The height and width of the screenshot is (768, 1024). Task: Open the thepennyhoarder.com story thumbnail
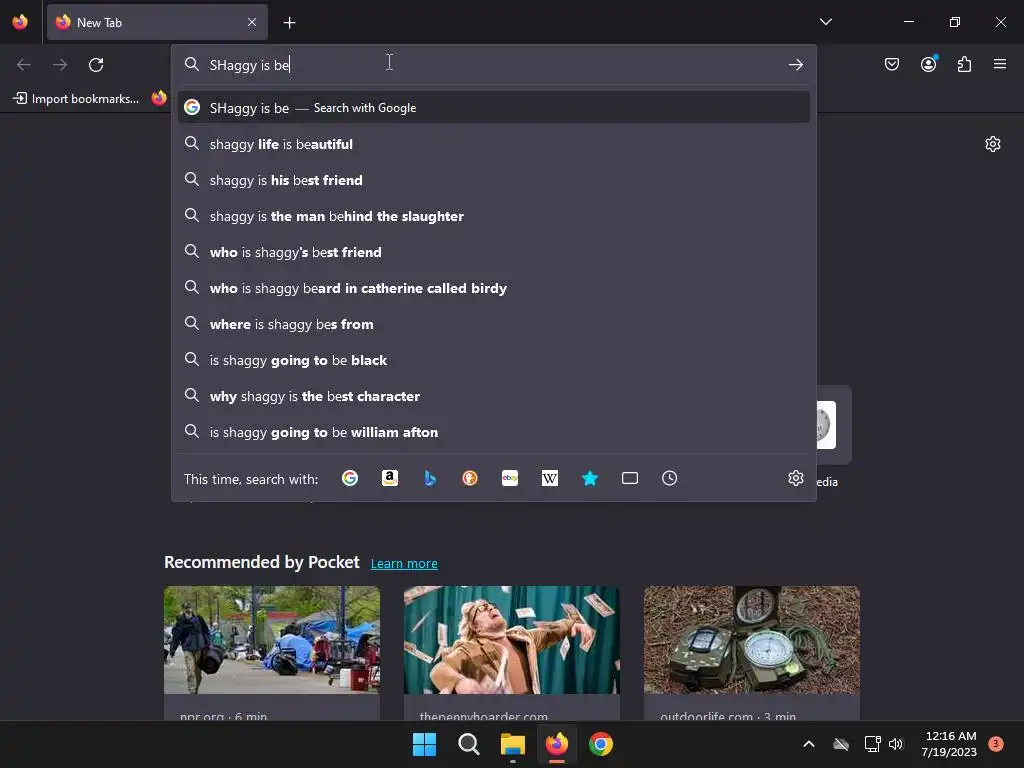tap(511, 640)
